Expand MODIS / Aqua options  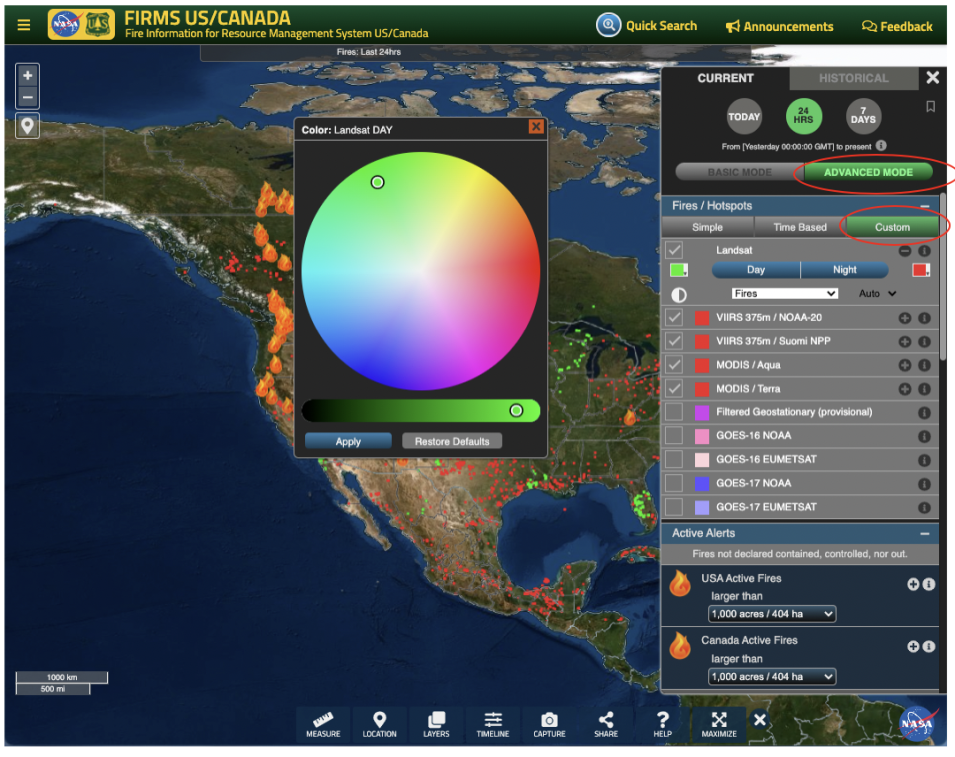[905, 365]
